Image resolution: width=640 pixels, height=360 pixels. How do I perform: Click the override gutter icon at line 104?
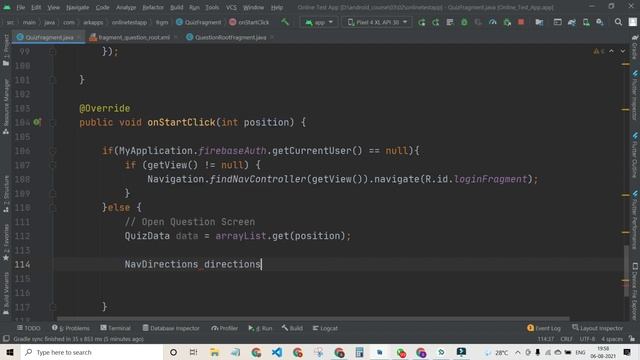37,122
